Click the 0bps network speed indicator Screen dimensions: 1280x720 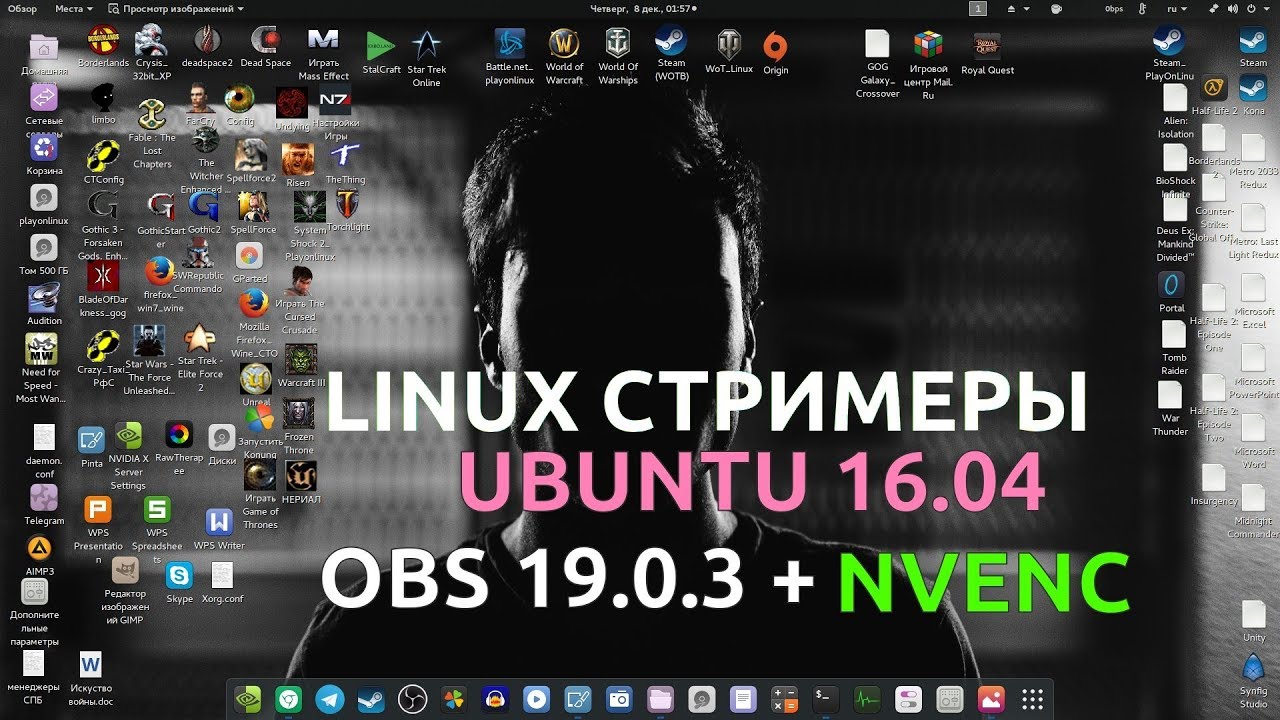[1114, 8]
